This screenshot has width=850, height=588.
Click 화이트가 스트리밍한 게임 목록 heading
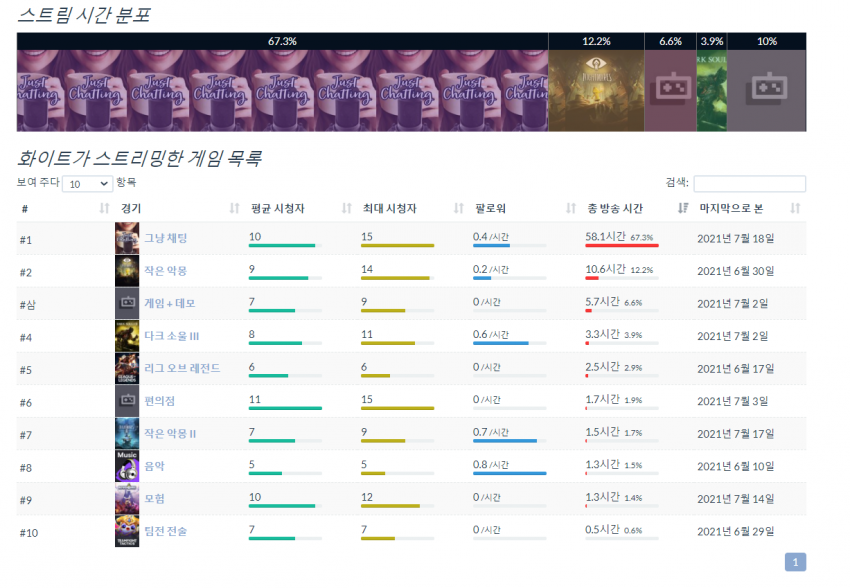(x=139, y=158)
